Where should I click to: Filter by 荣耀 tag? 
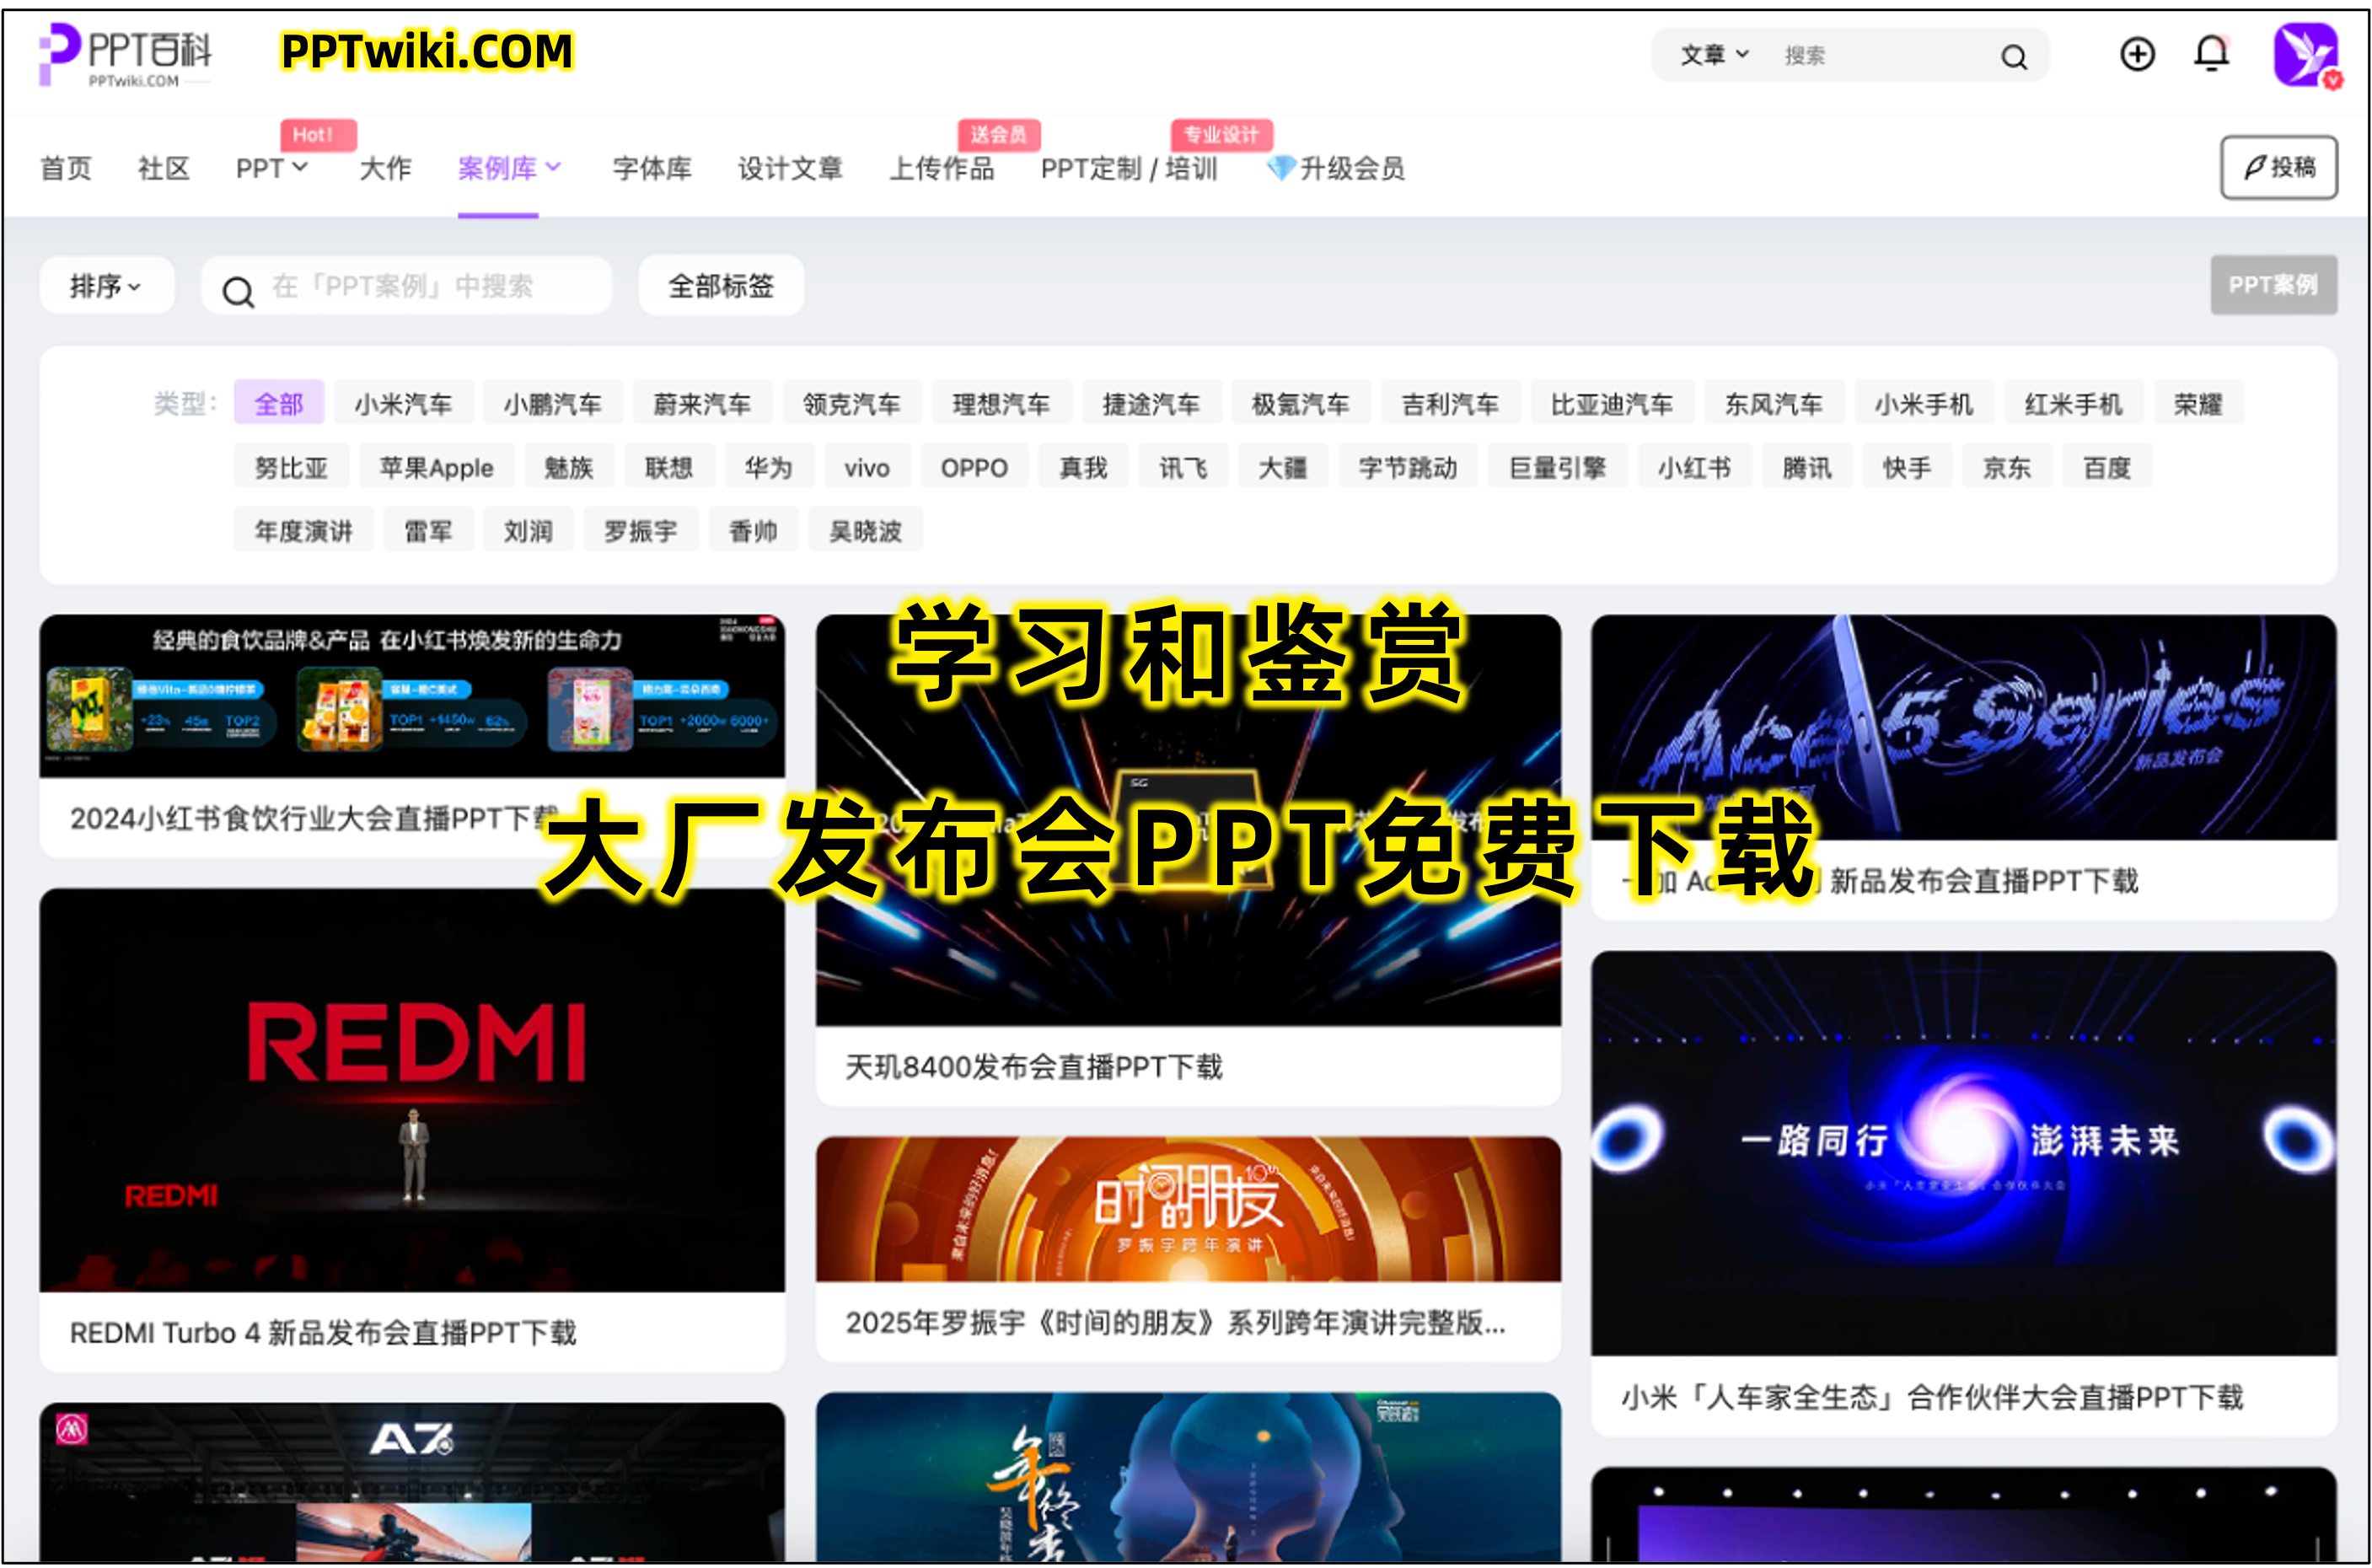coord(2198,403)
